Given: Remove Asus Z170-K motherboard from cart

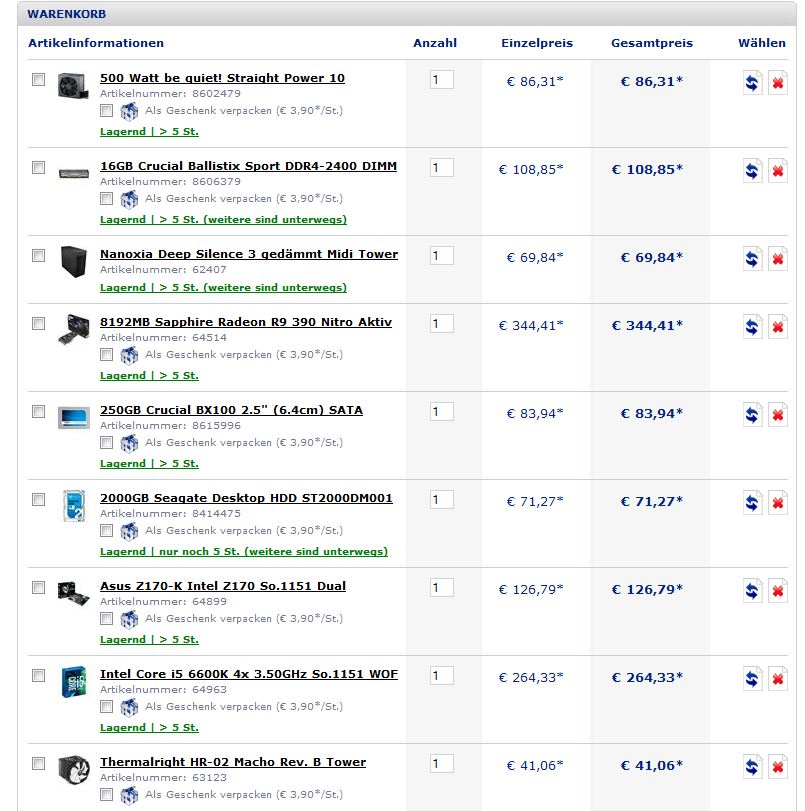Looking at the screenshot, I should click(x=777, y=591).
